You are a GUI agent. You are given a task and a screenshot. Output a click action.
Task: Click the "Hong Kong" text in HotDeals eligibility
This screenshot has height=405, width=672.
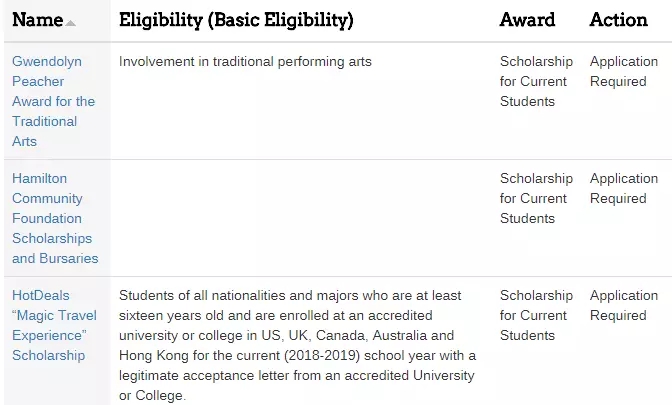click(x=152, y=356)
